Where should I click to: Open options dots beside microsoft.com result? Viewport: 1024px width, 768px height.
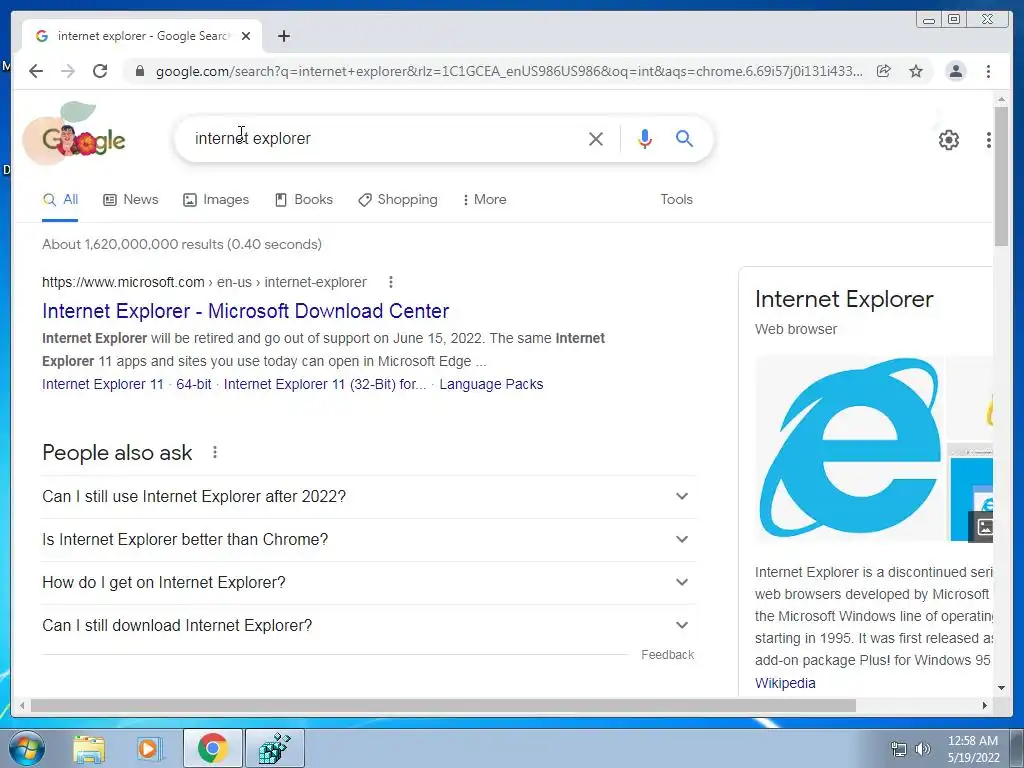click(391, 282)
